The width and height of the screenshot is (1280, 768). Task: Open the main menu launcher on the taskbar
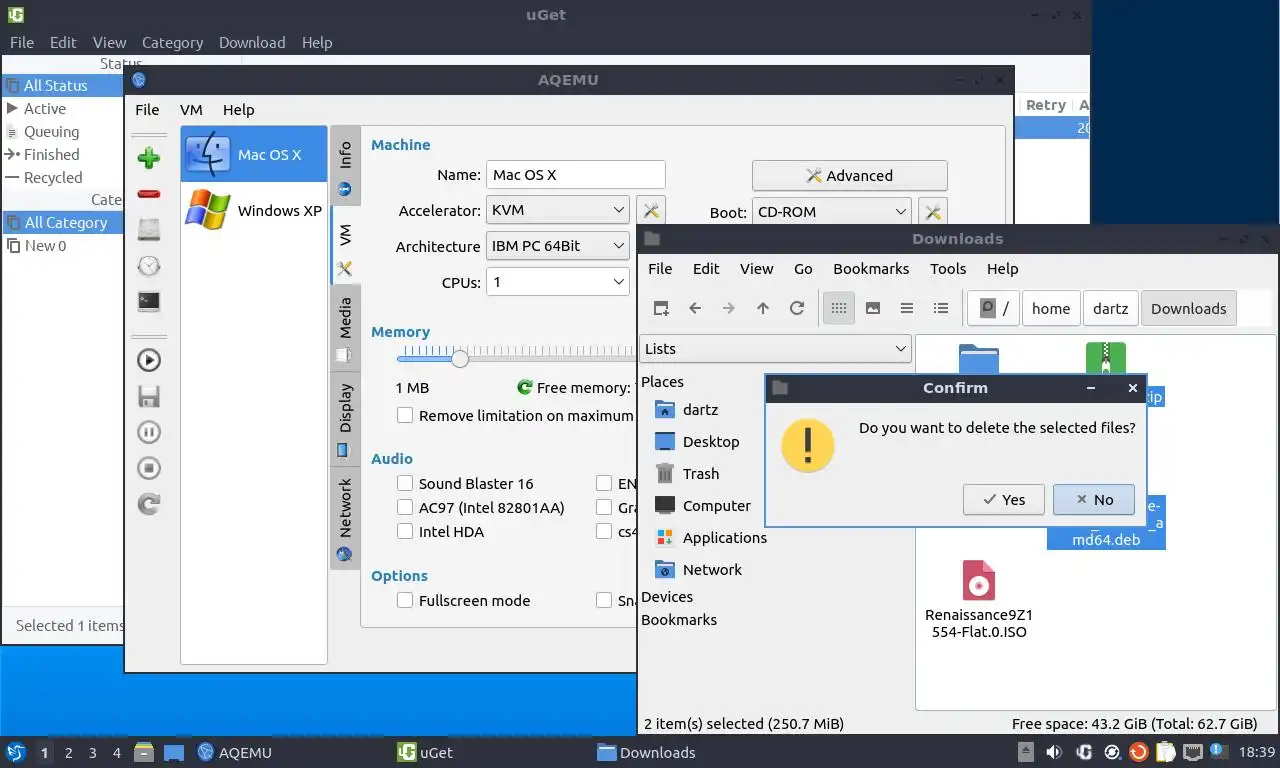[x=16, y=752]
